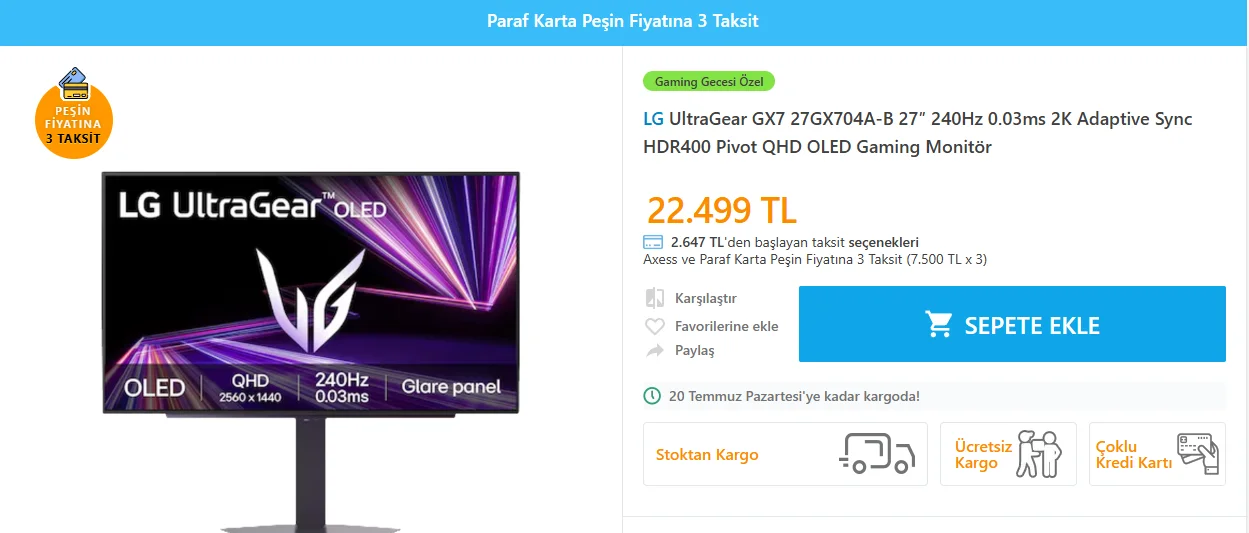Click the shopping cart icon on Sepete Ekle

coord(939,325)
